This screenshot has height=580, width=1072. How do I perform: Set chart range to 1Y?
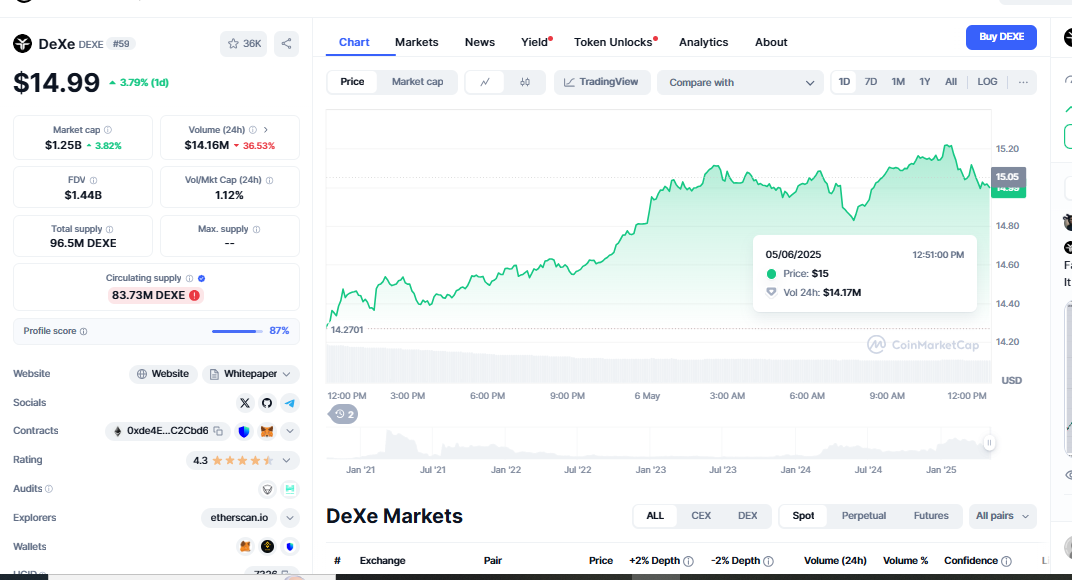[x=924, y=82]
